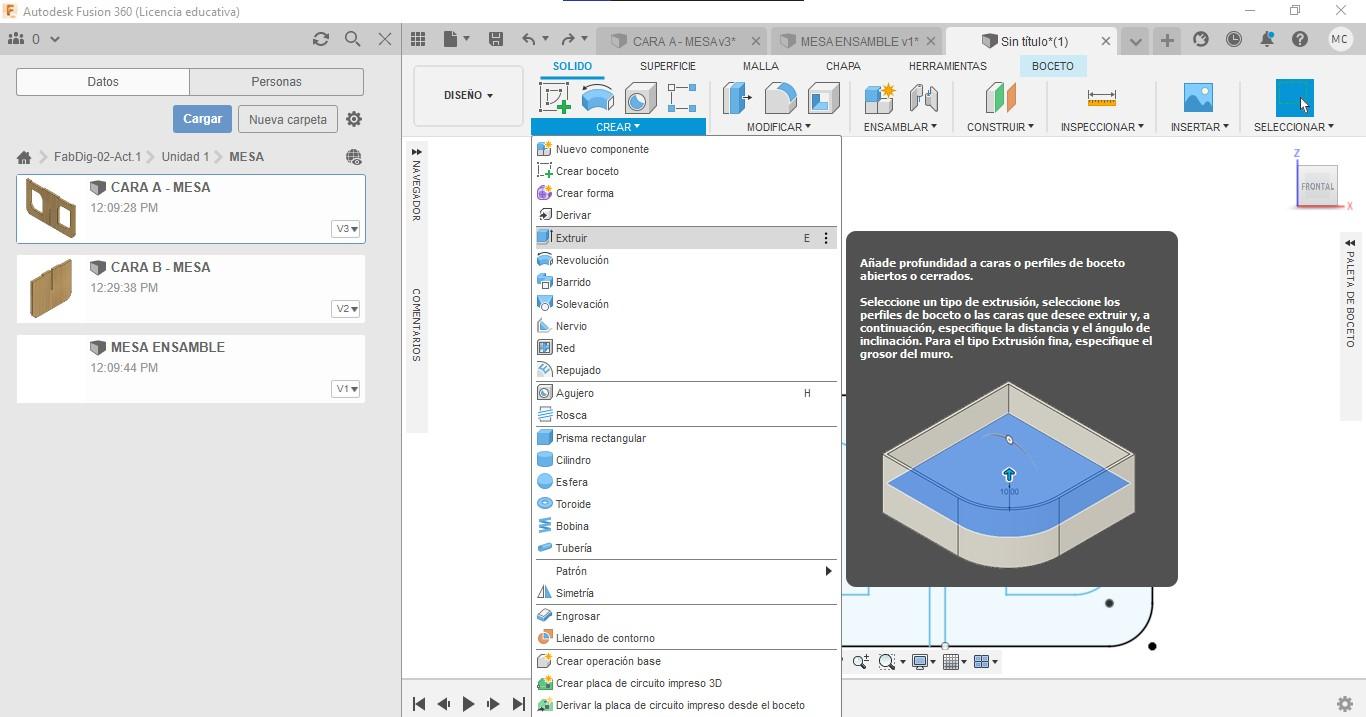Open the Construir dropdown menu

coord(1000,127)
